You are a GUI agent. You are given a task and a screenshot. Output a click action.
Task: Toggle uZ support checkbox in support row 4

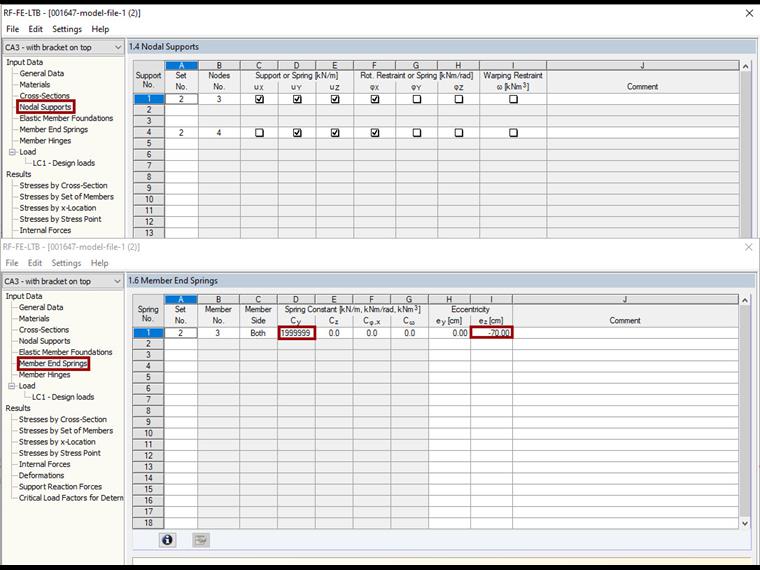pyautogui.click(x=335, y=132)
